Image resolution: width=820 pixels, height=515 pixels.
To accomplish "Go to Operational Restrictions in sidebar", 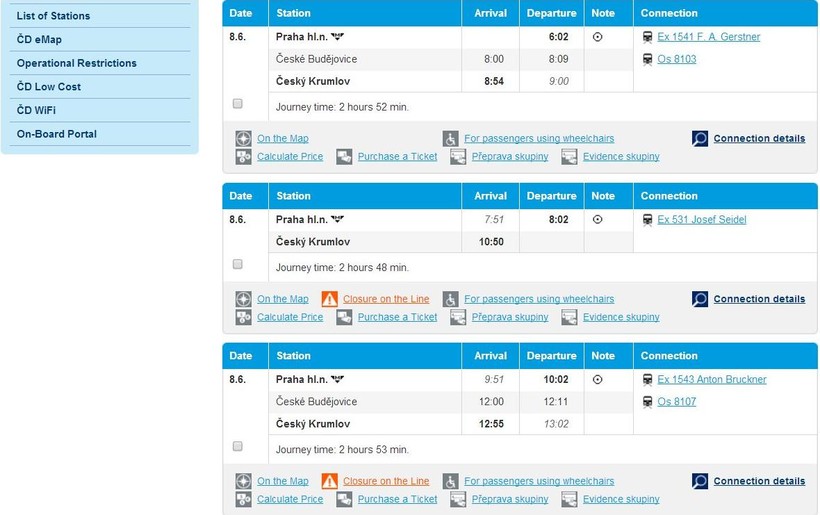I will point(76,63).
